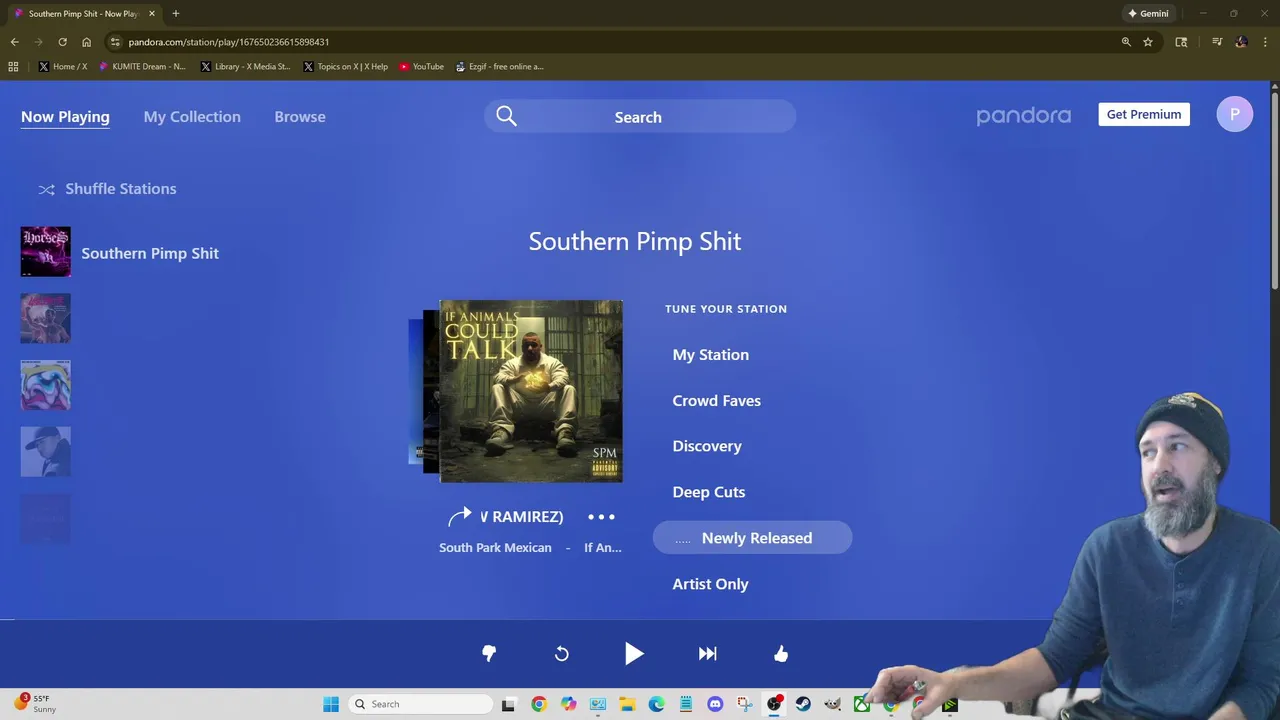Select Artist Only tuning mode
Viewport: 1280px width, 720px height.
(710, 584)
